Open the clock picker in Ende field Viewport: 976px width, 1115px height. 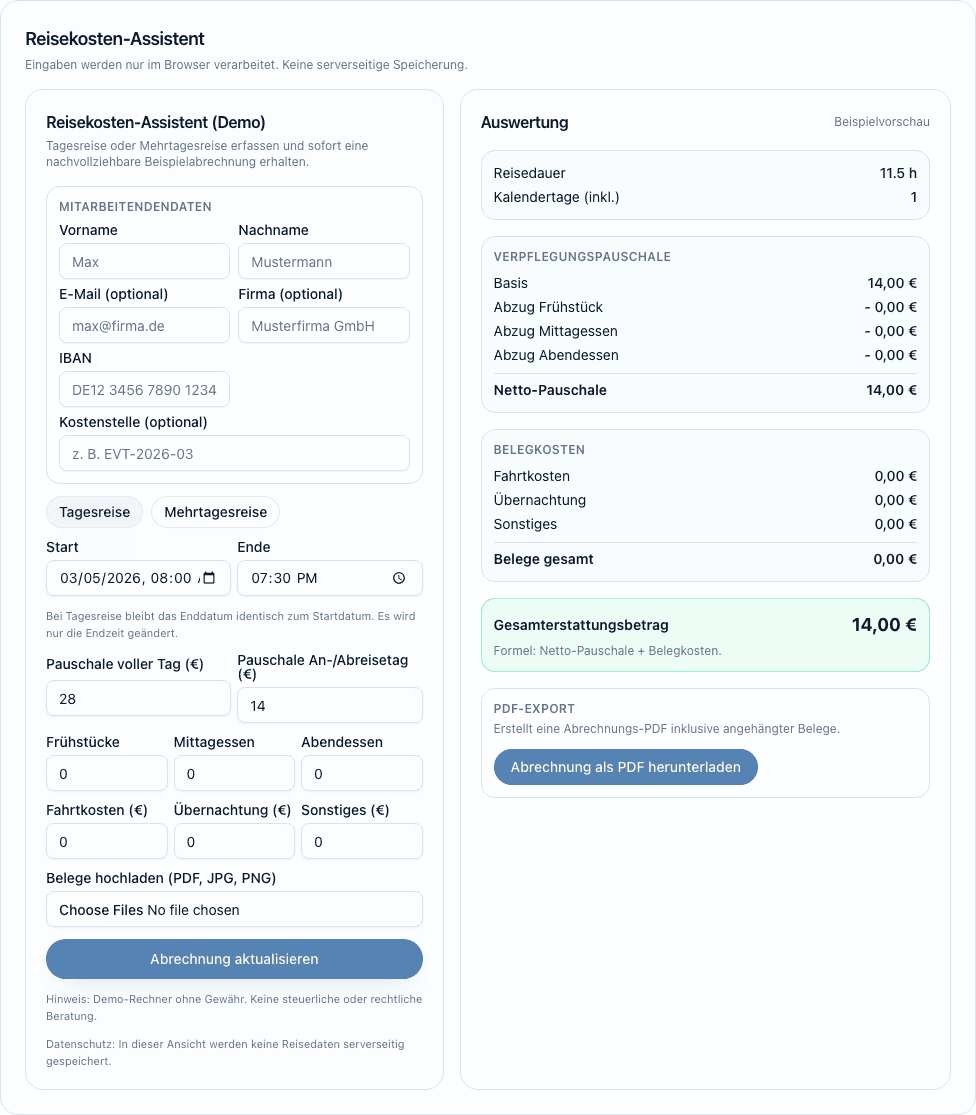pos(399,578)
